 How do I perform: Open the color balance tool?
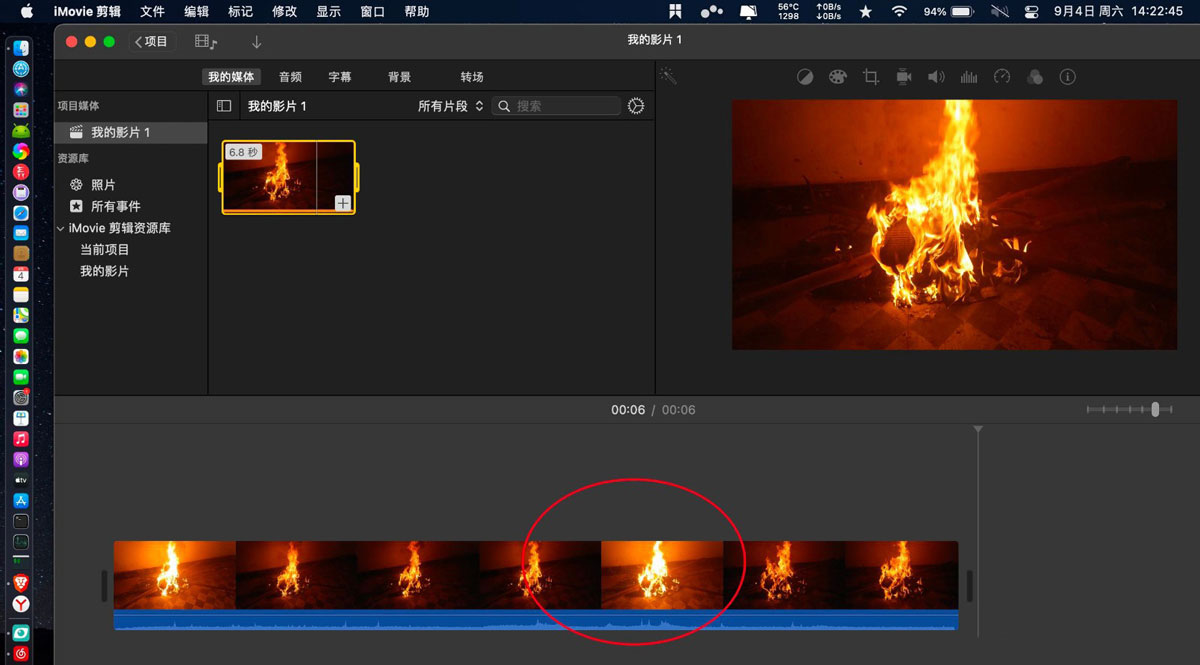point(805,77)
